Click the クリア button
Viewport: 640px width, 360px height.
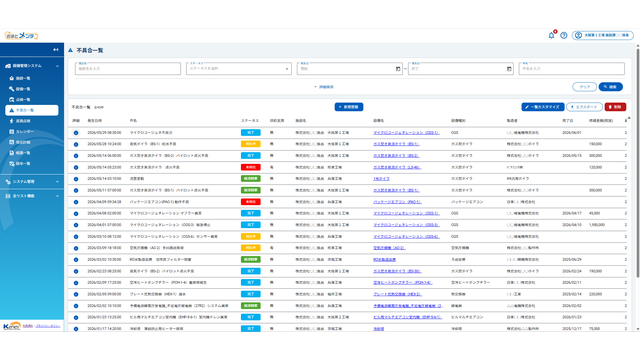[x=584, y=87]
